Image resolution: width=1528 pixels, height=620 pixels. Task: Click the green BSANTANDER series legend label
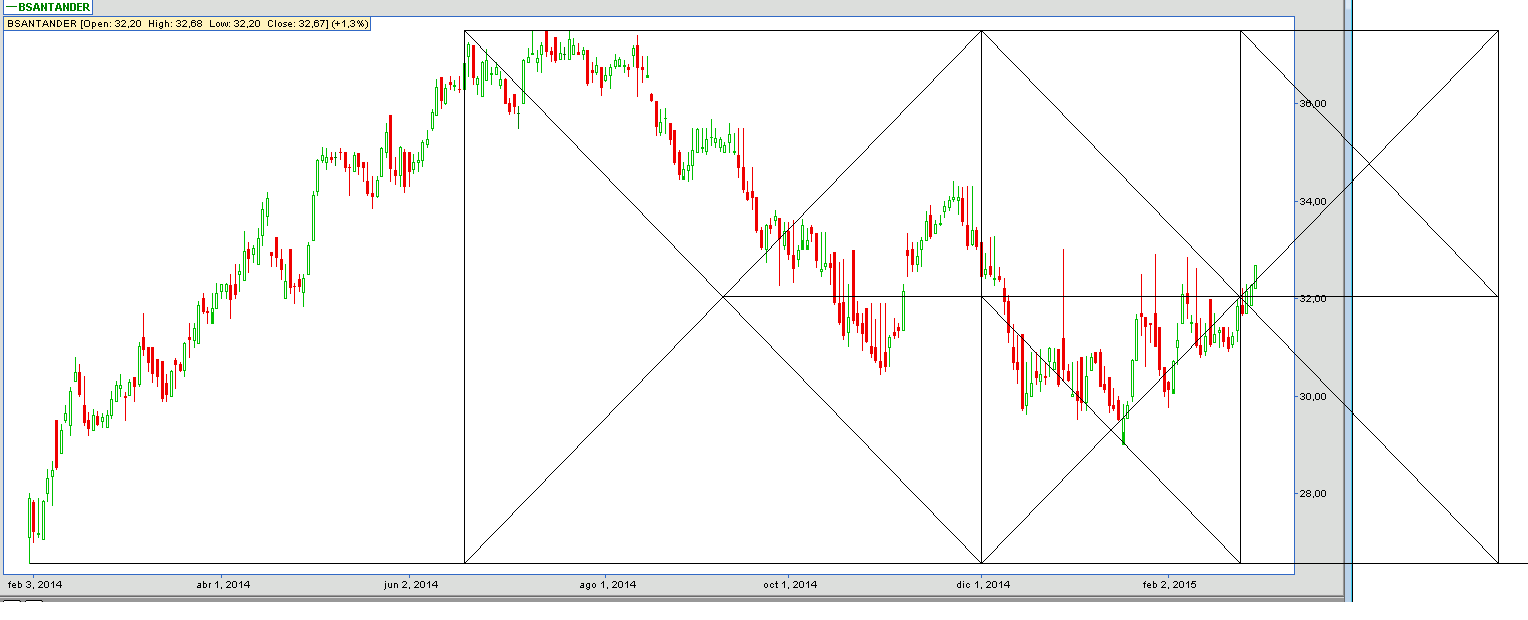click(47, 7)
